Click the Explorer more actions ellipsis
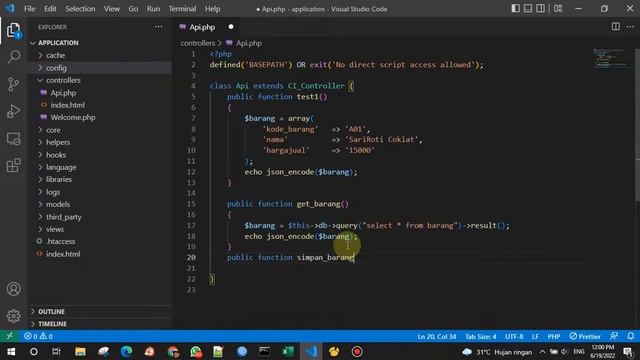The width and height of the screenshot is (640, 360). click(x=158, y=27)
